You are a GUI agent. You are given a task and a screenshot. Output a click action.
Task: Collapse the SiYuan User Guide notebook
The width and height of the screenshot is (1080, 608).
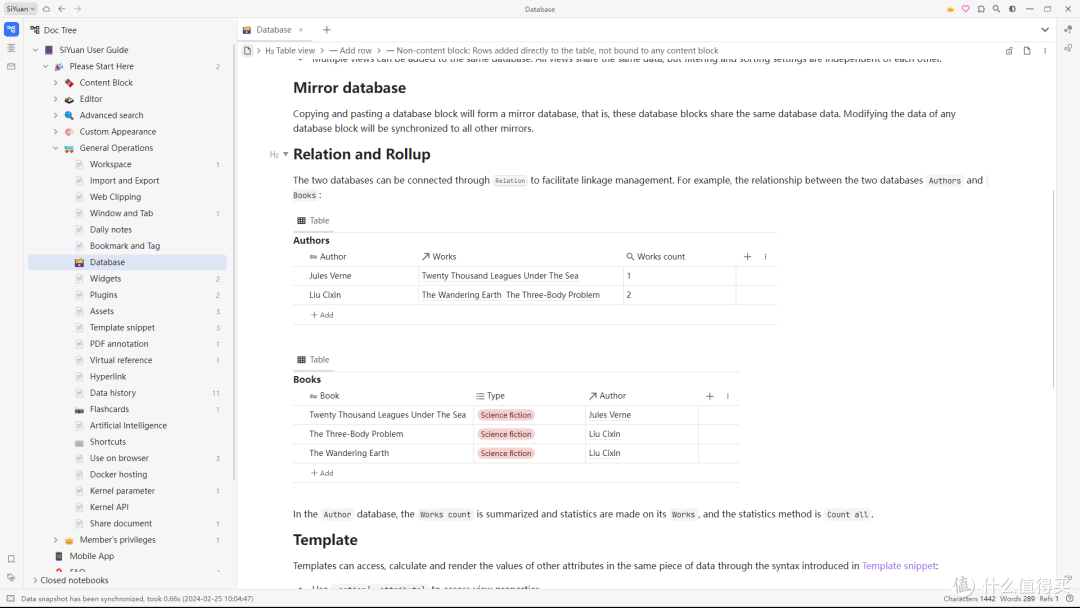pos(35,50)
